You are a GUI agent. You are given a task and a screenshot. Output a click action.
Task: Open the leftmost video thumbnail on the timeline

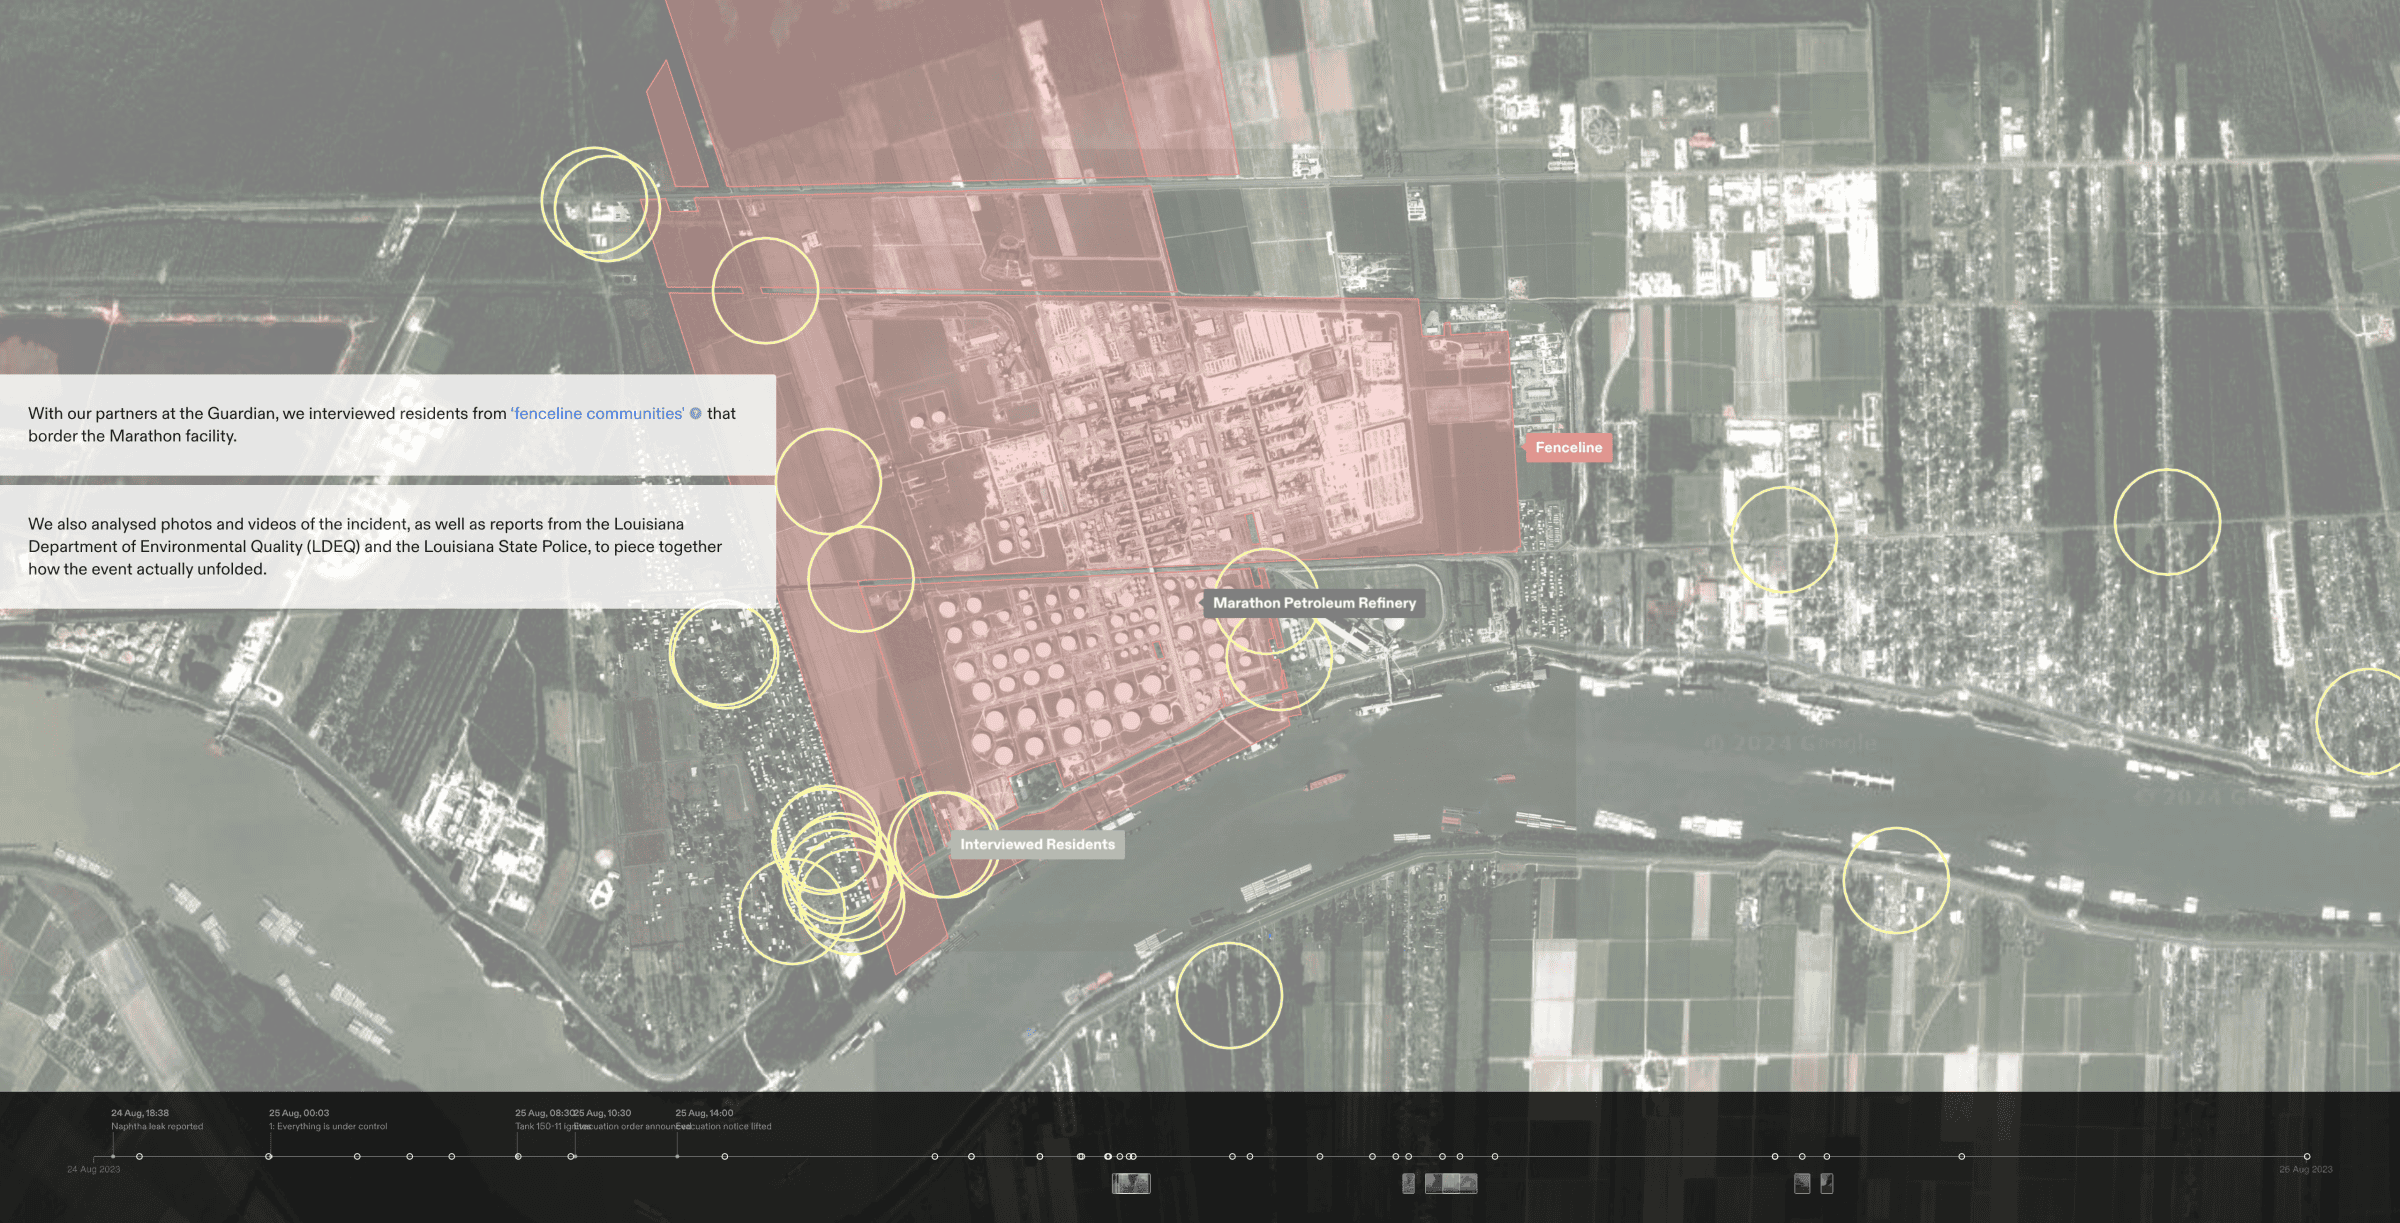1131,1184
